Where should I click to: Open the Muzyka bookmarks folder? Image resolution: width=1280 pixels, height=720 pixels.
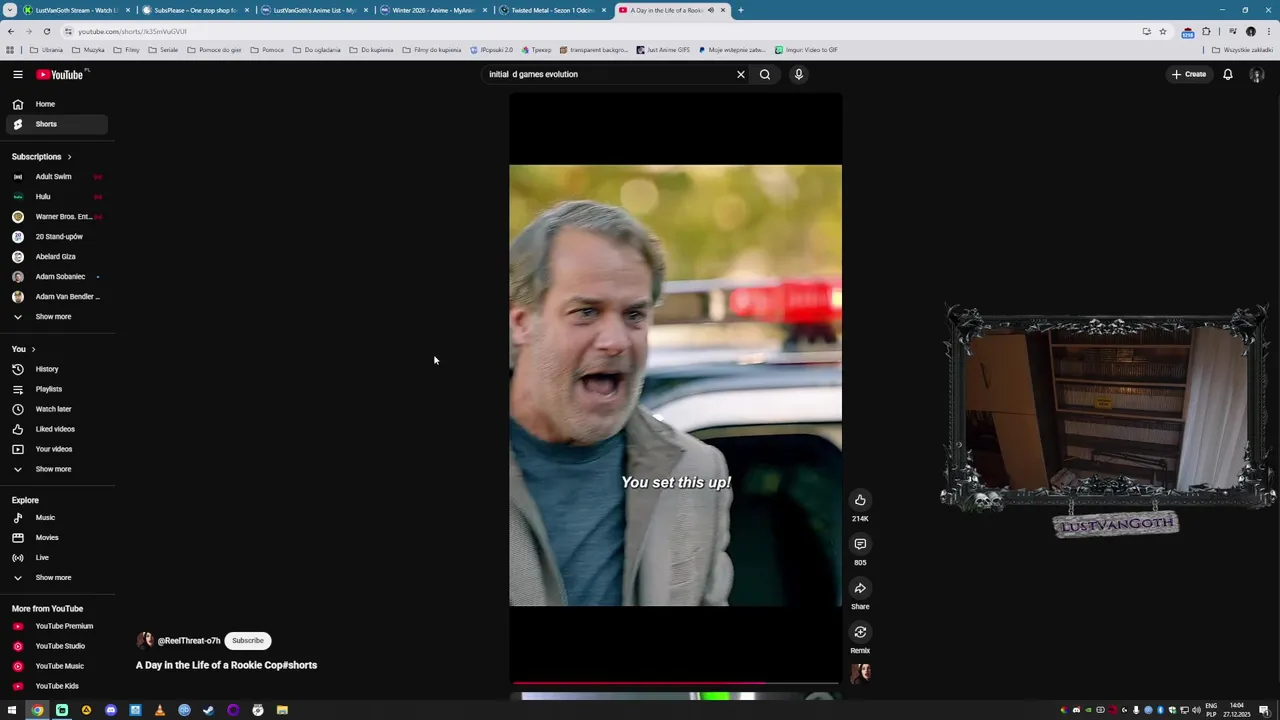click(x=88, y=50)
